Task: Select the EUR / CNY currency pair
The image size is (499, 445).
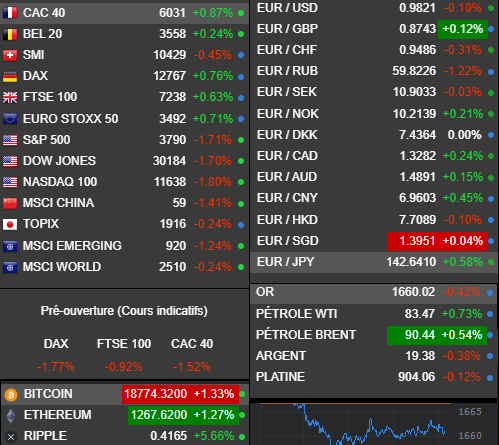Action: pyautogui.click(x=374, y=198)
